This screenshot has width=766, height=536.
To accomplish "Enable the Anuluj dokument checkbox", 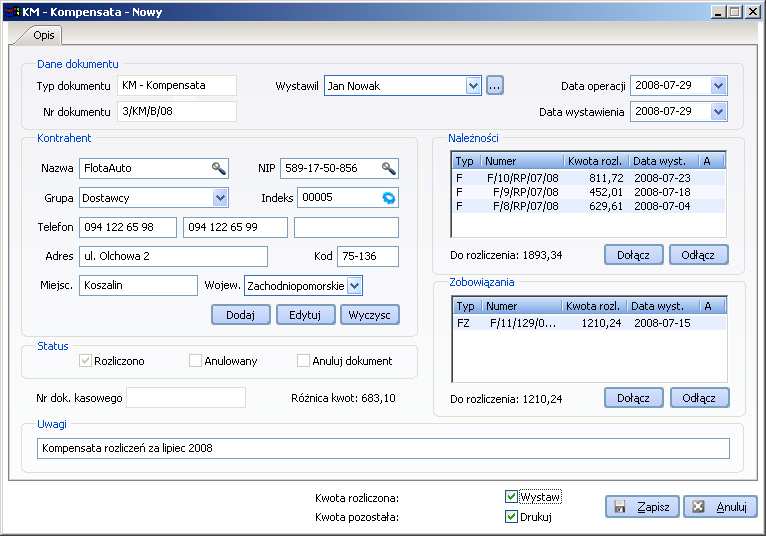I will tap(303, 361).
